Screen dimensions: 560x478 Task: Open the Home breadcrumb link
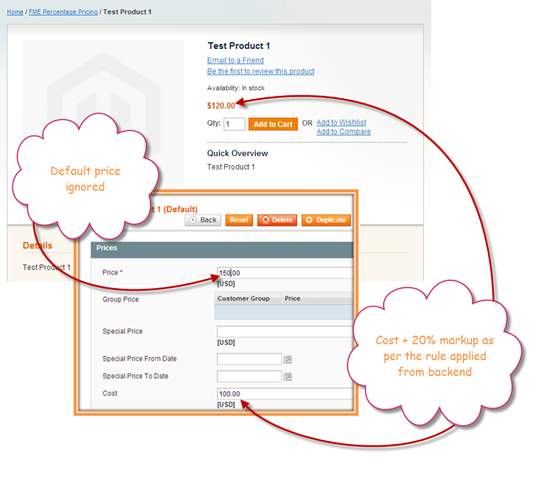coord(15,12)
